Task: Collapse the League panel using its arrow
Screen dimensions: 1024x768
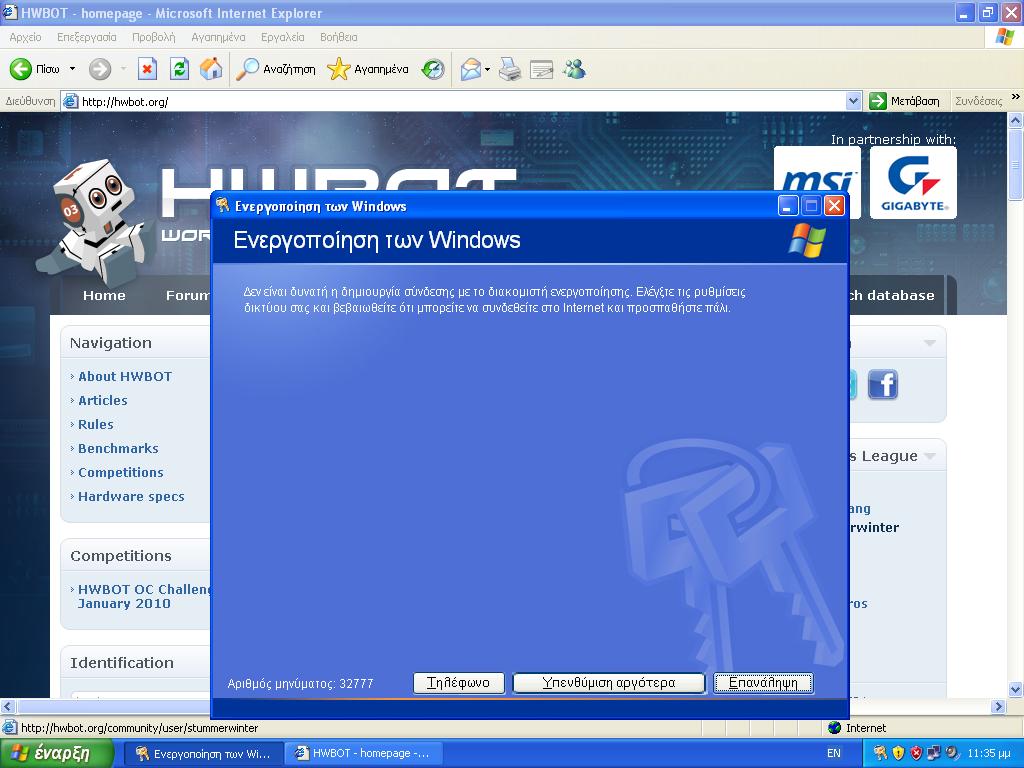Action: [930, 456]
